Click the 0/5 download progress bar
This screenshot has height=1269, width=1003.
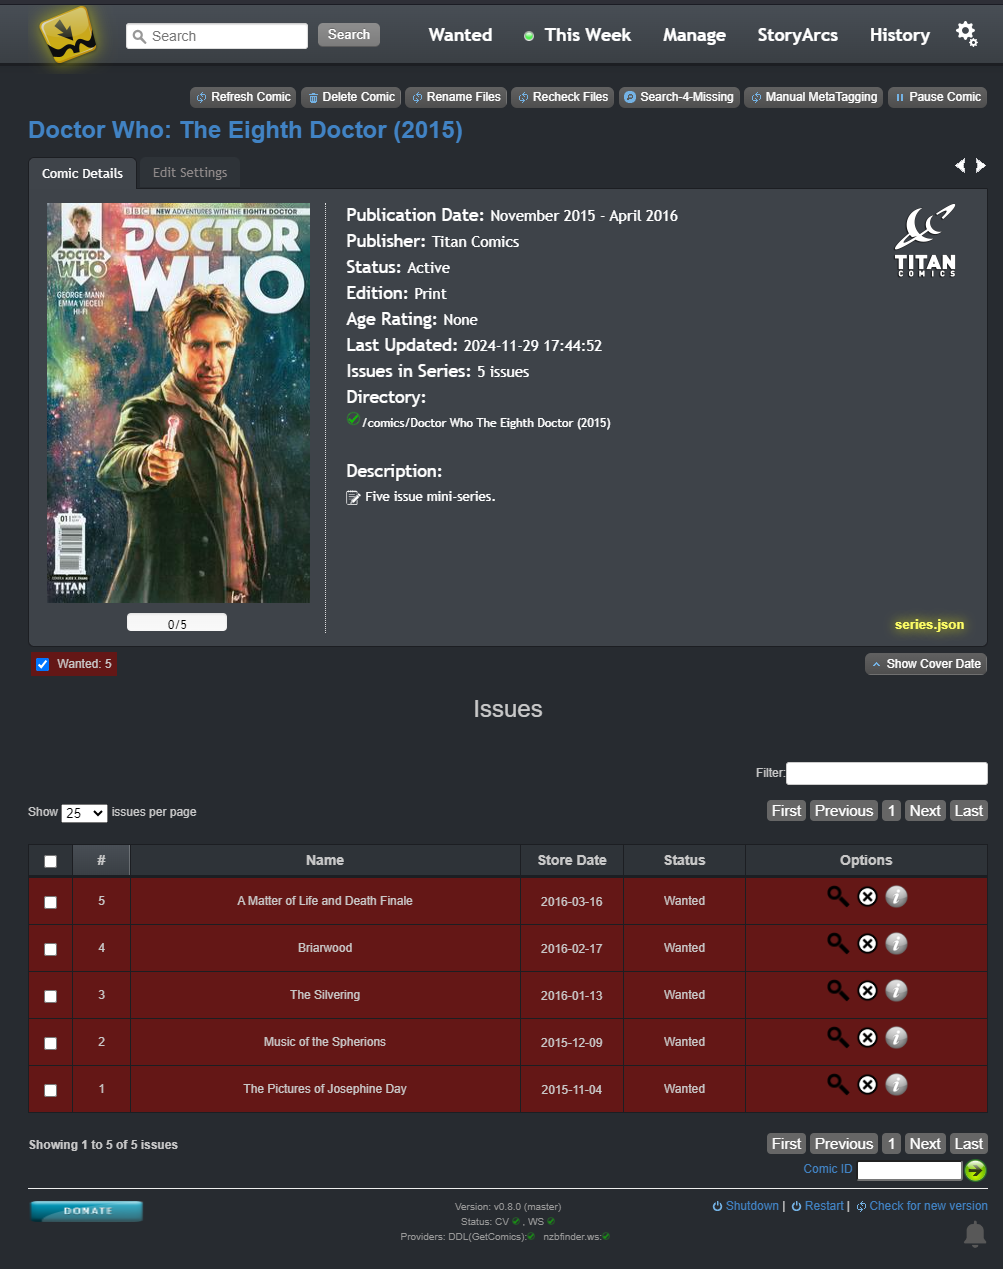[x=177, y=623]
